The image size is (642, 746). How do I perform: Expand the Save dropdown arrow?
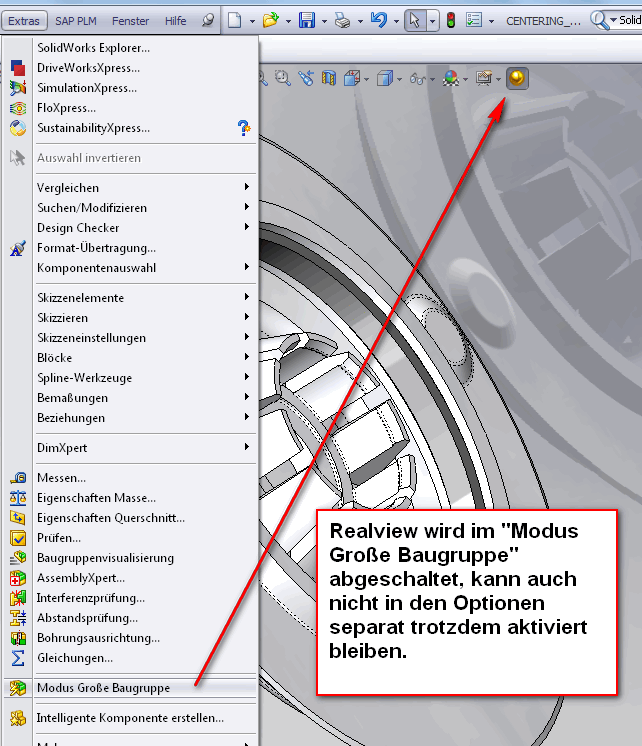point(324,21)
